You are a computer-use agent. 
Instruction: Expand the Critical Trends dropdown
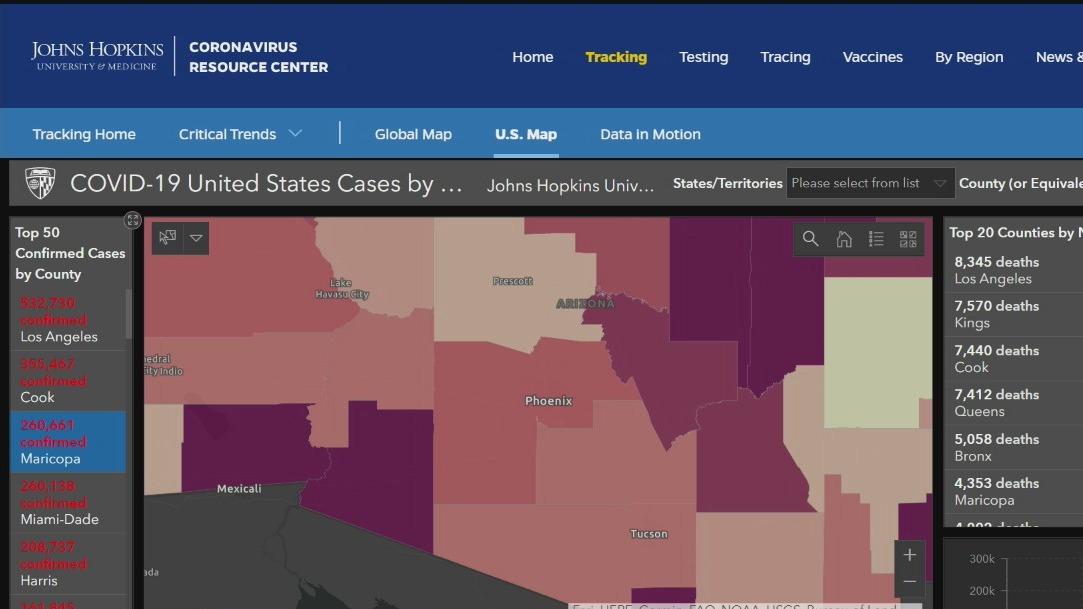click(240, 134)
